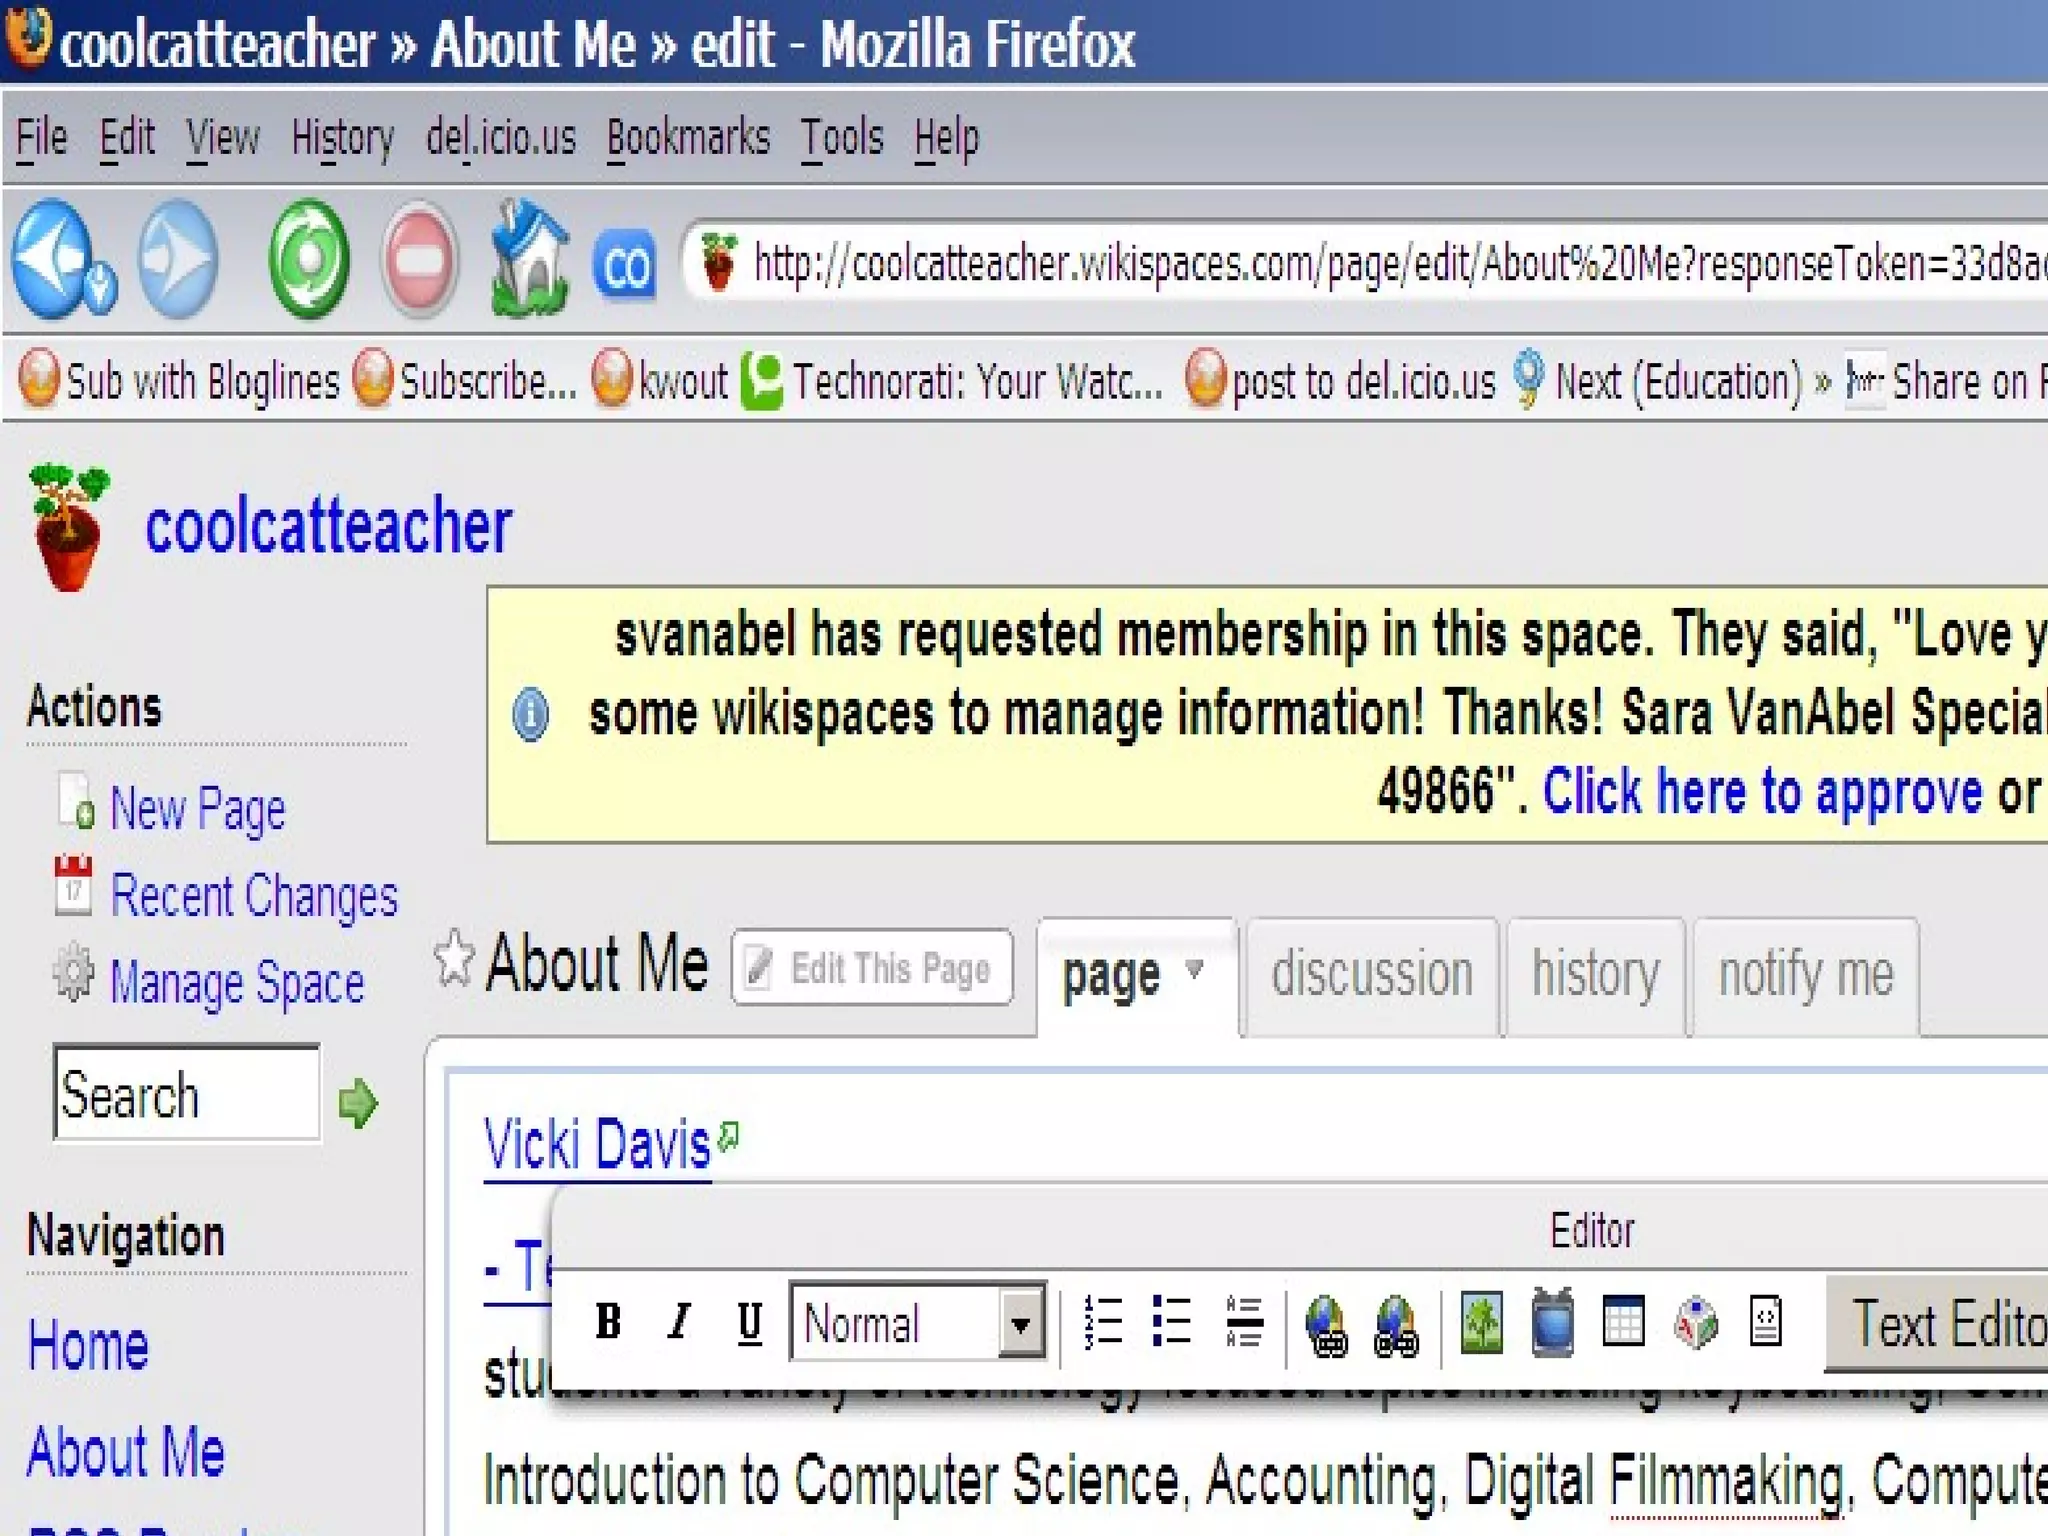The height and width of the screenshot is (1536, 2048).
Task: Toggle underline formatting in the editor
Action: [x=749, y=1322]
